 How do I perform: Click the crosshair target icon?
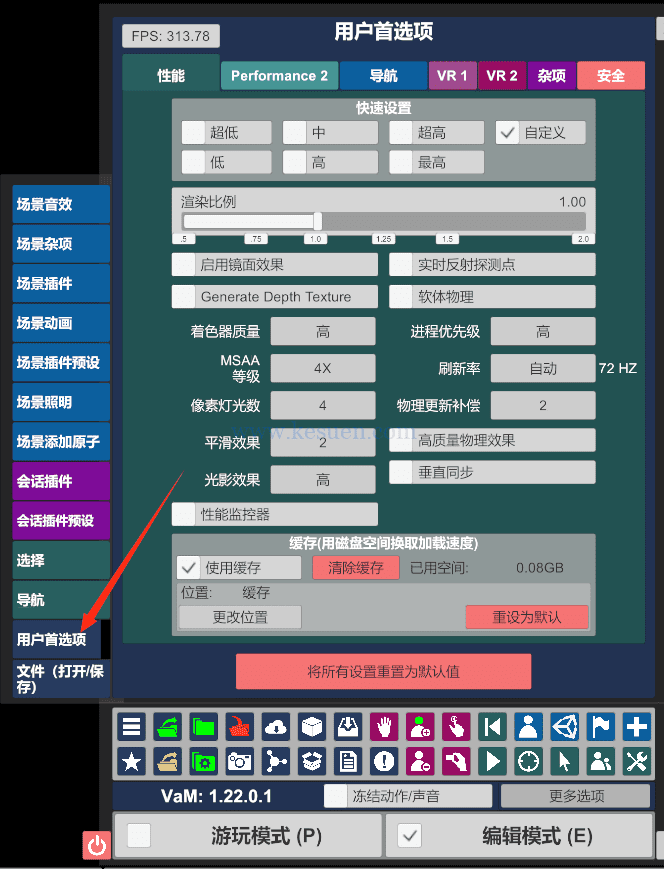coord(528,761)
